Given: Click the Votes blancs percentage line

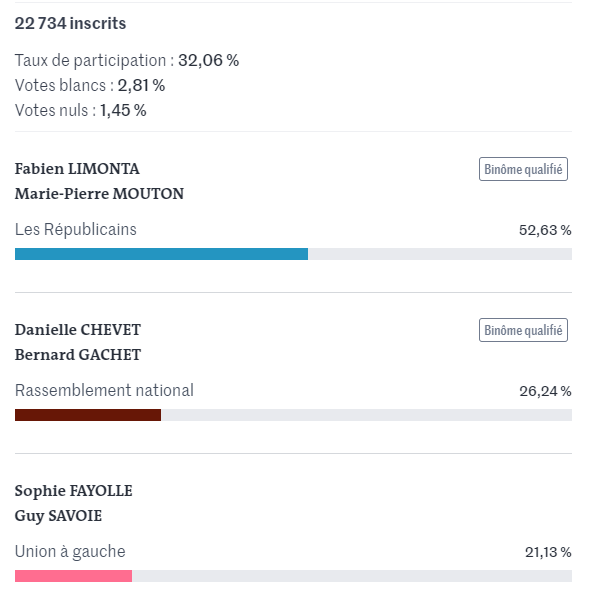Looking at the screenshot, I should coord(90,85).
